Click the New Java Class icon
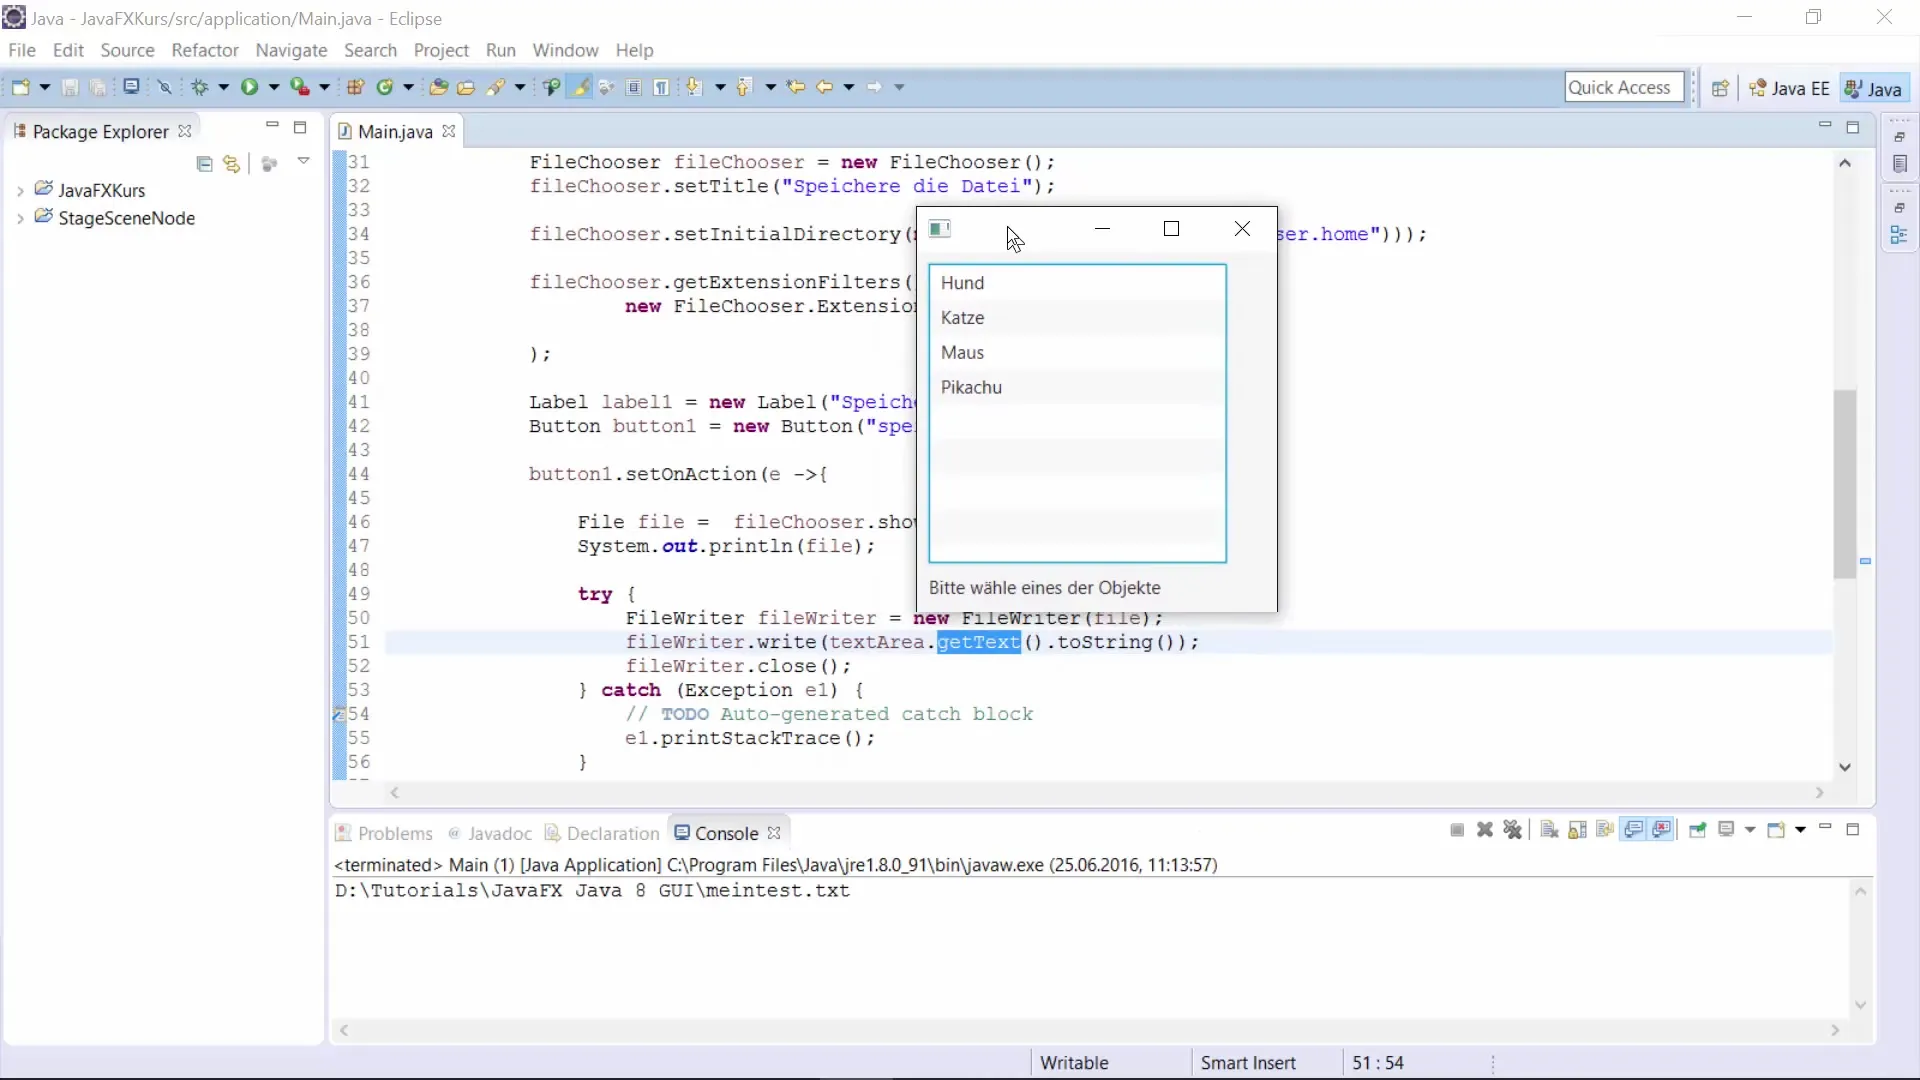 [385, 87]
